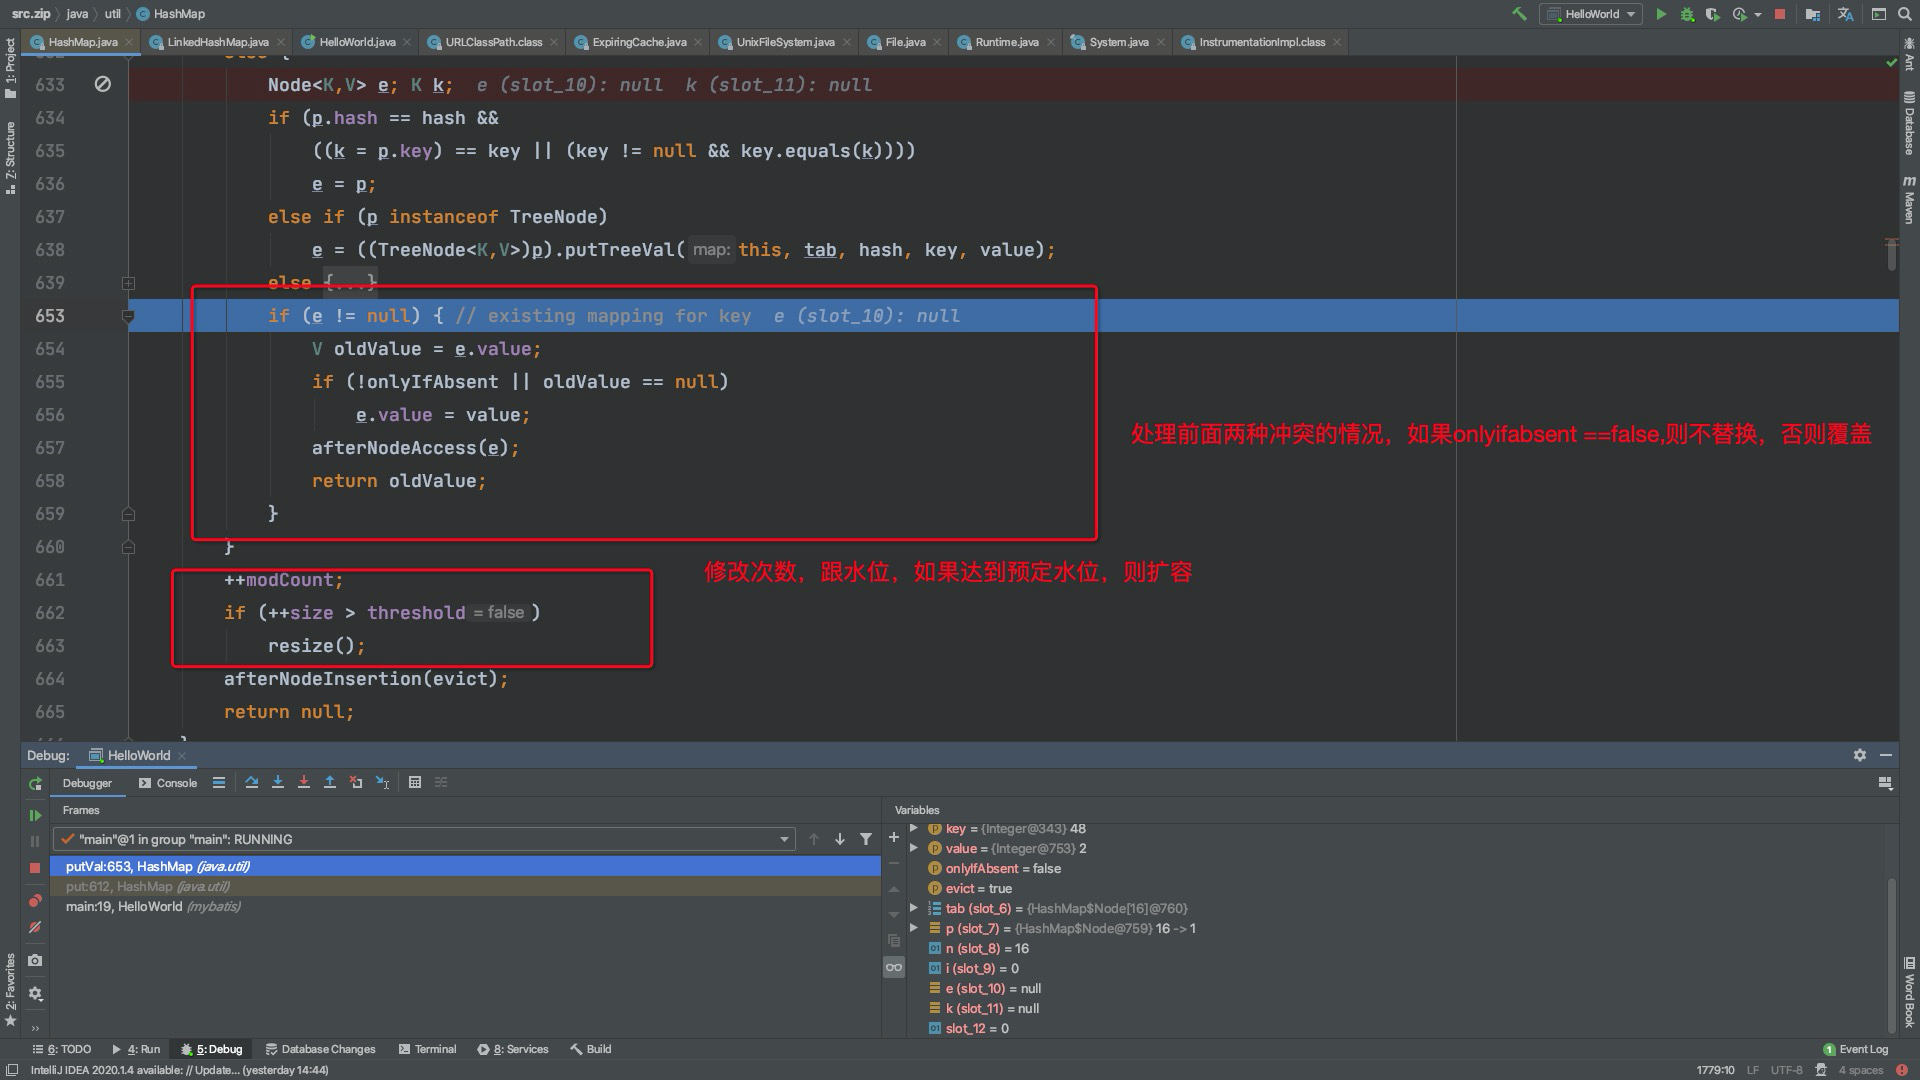Stop debugging with red square in debug sidebar
Image resolution: width=1920 pixels, height=1080 pixels.
click(x=35, y=868)
